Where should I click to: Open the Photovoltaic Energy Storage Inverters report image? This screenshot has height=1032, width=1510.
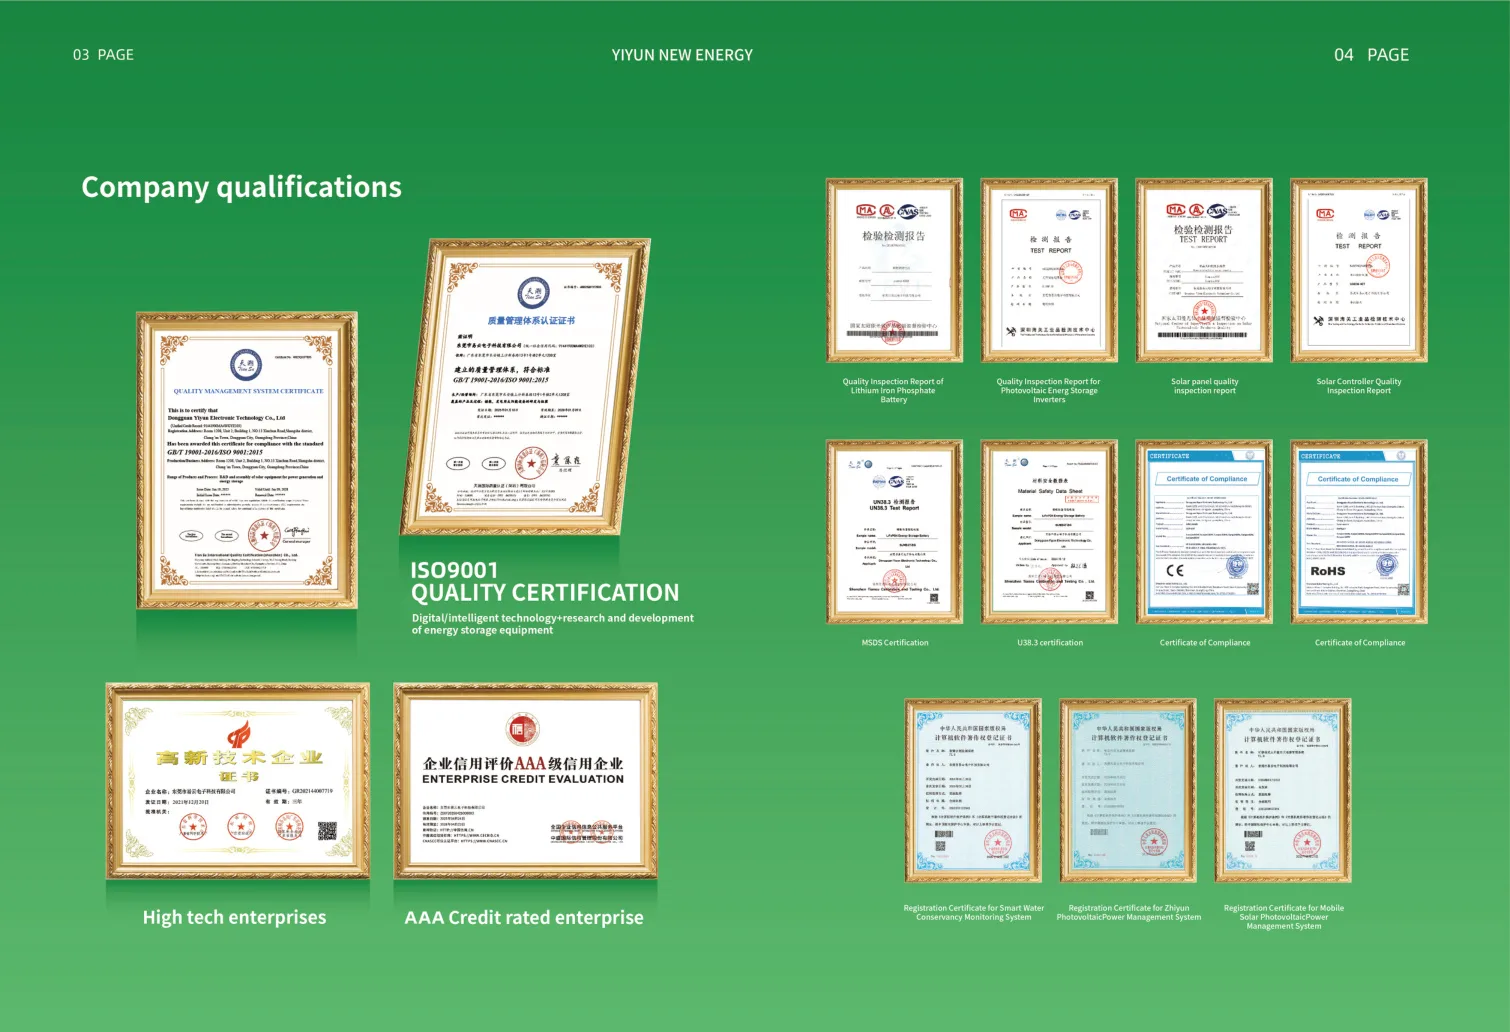coord(1049,270)
